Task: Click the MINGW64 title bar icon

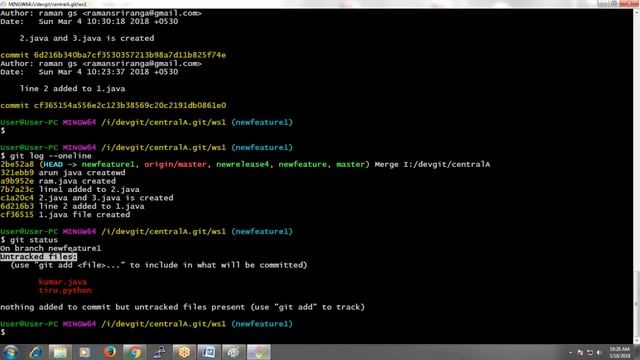Action: click(4, 4)
